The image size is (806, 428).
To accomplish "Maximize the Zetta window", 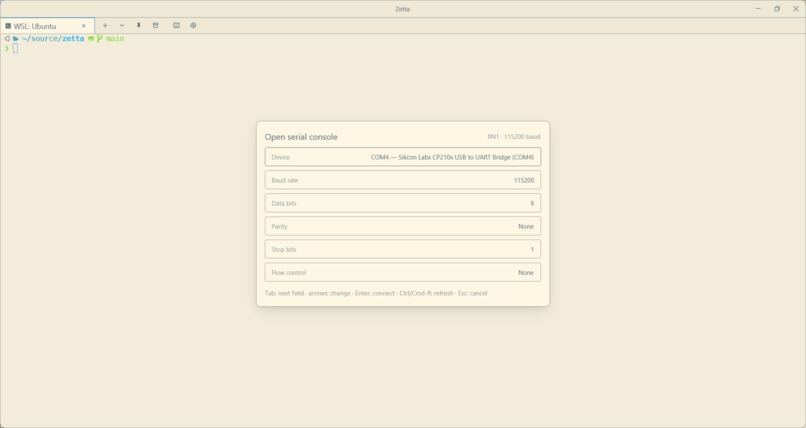I will 777,9.
